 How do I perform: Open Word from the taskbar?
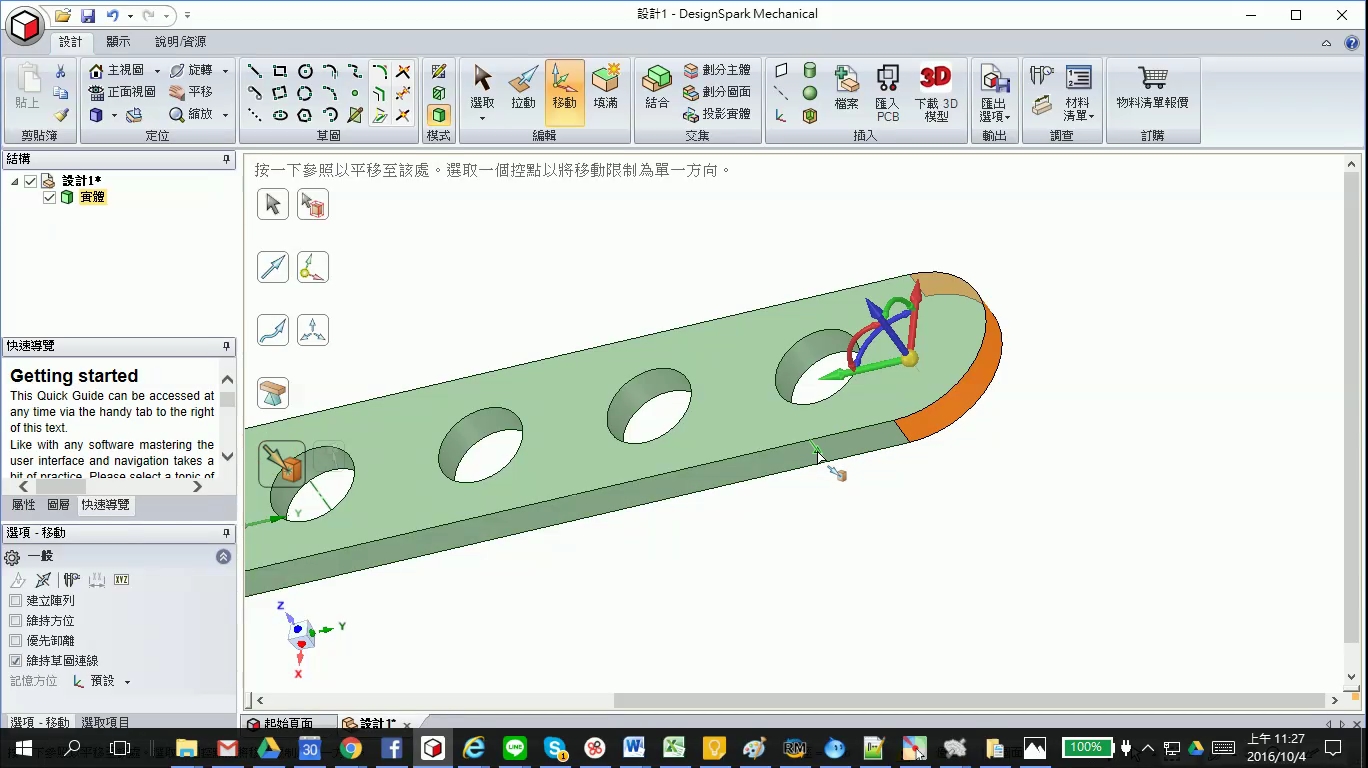[633, 748]
